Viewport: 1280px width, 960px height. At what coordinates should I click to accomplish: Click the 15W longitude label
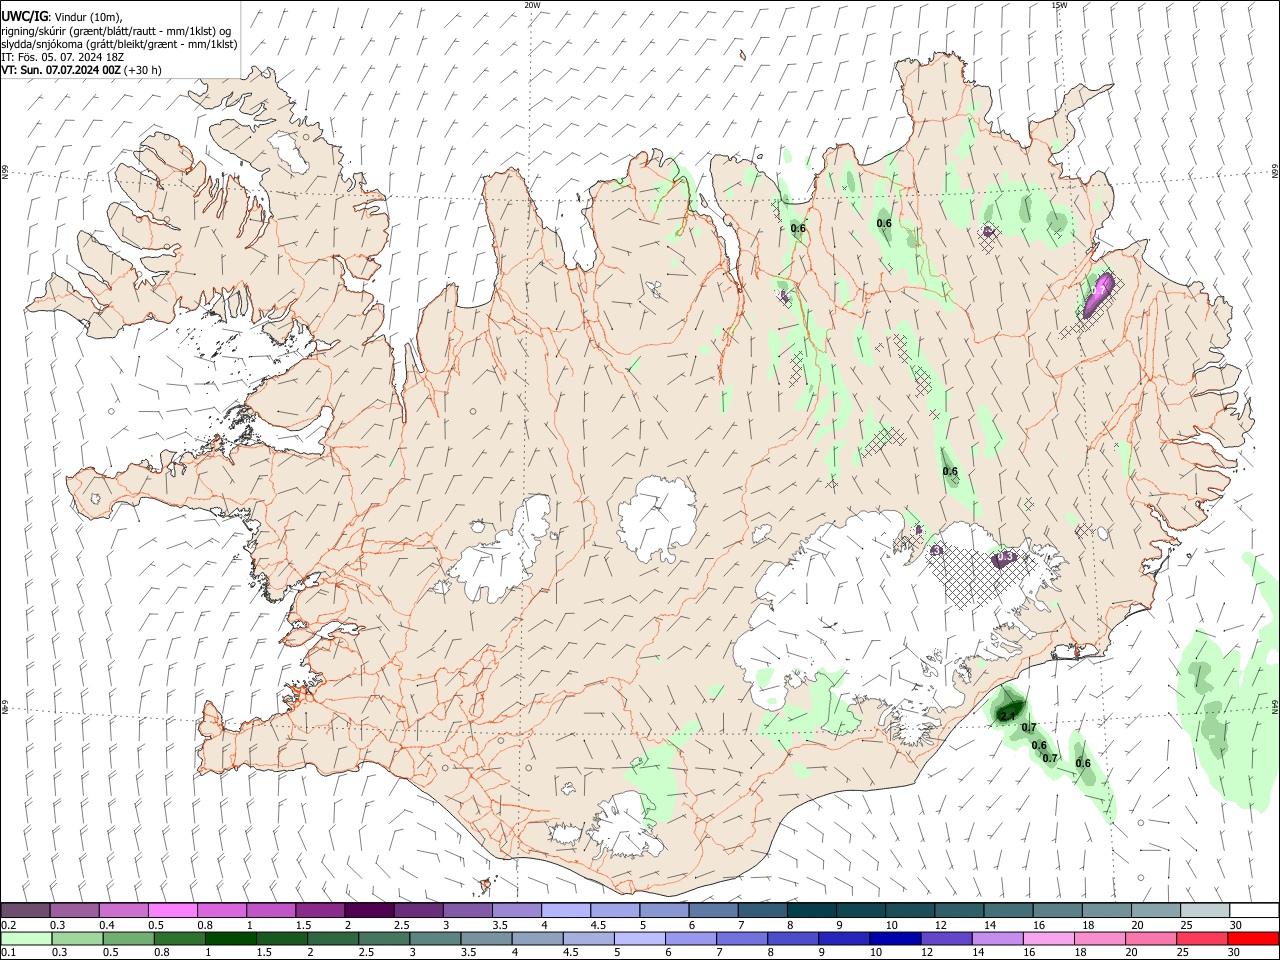click(1059, 5)
